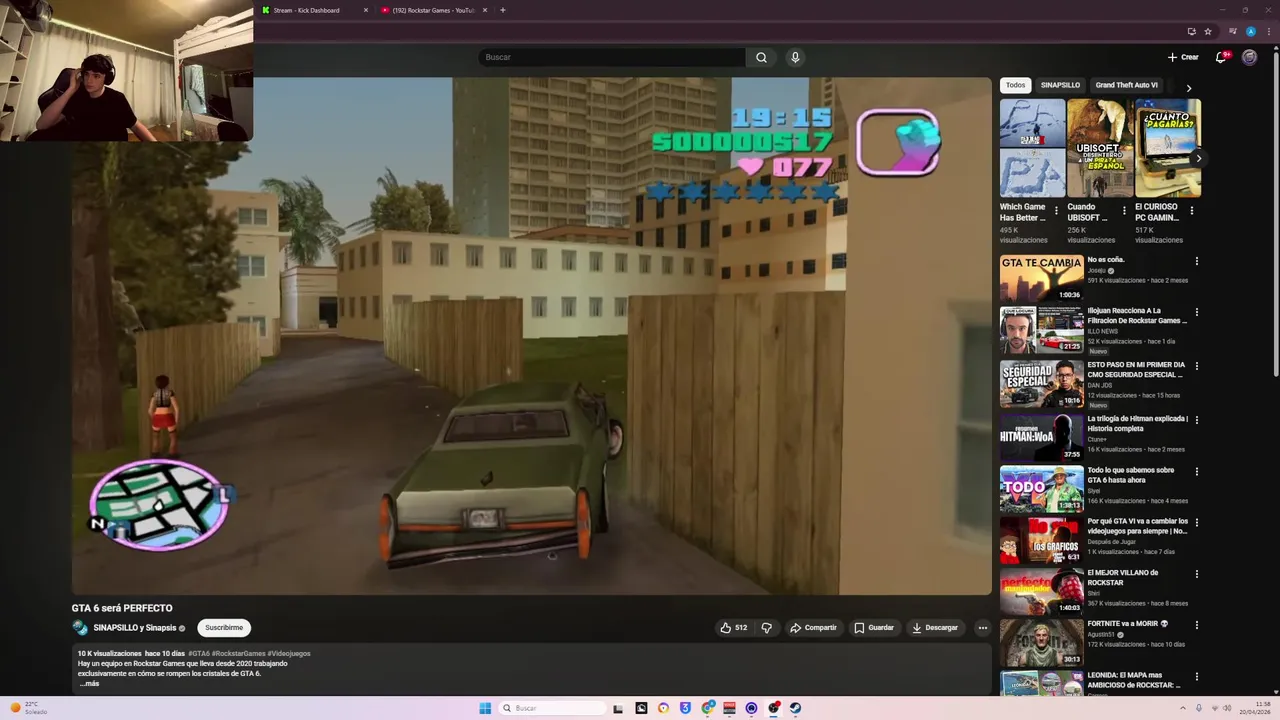The height and width of the screenshot is (720, 1280).
Task: Open options for 'El CURIOSO PC GAMIN' short
Action: tap(1191, 211)
